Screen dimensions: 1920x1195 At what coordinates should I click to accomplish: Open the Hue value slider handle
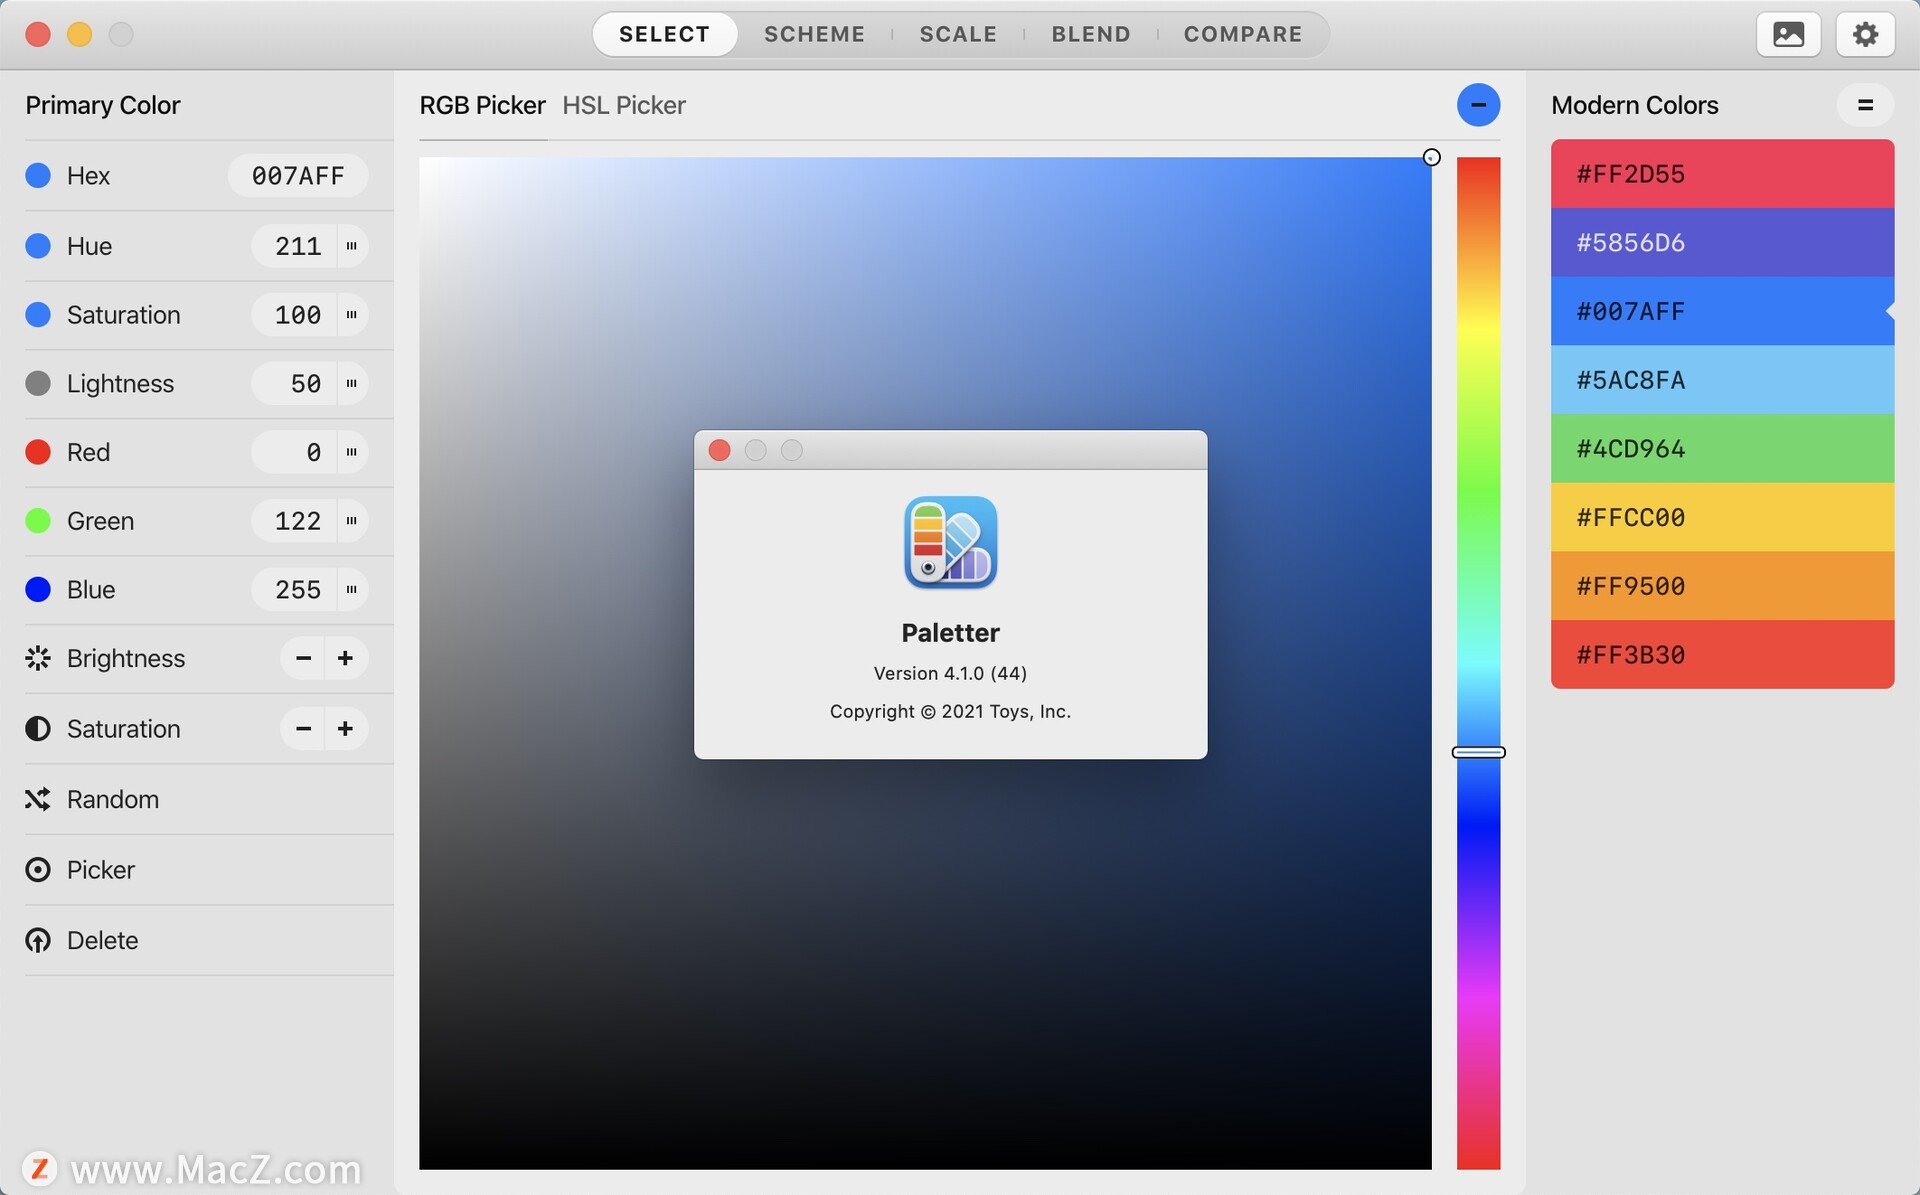(352, 246)
